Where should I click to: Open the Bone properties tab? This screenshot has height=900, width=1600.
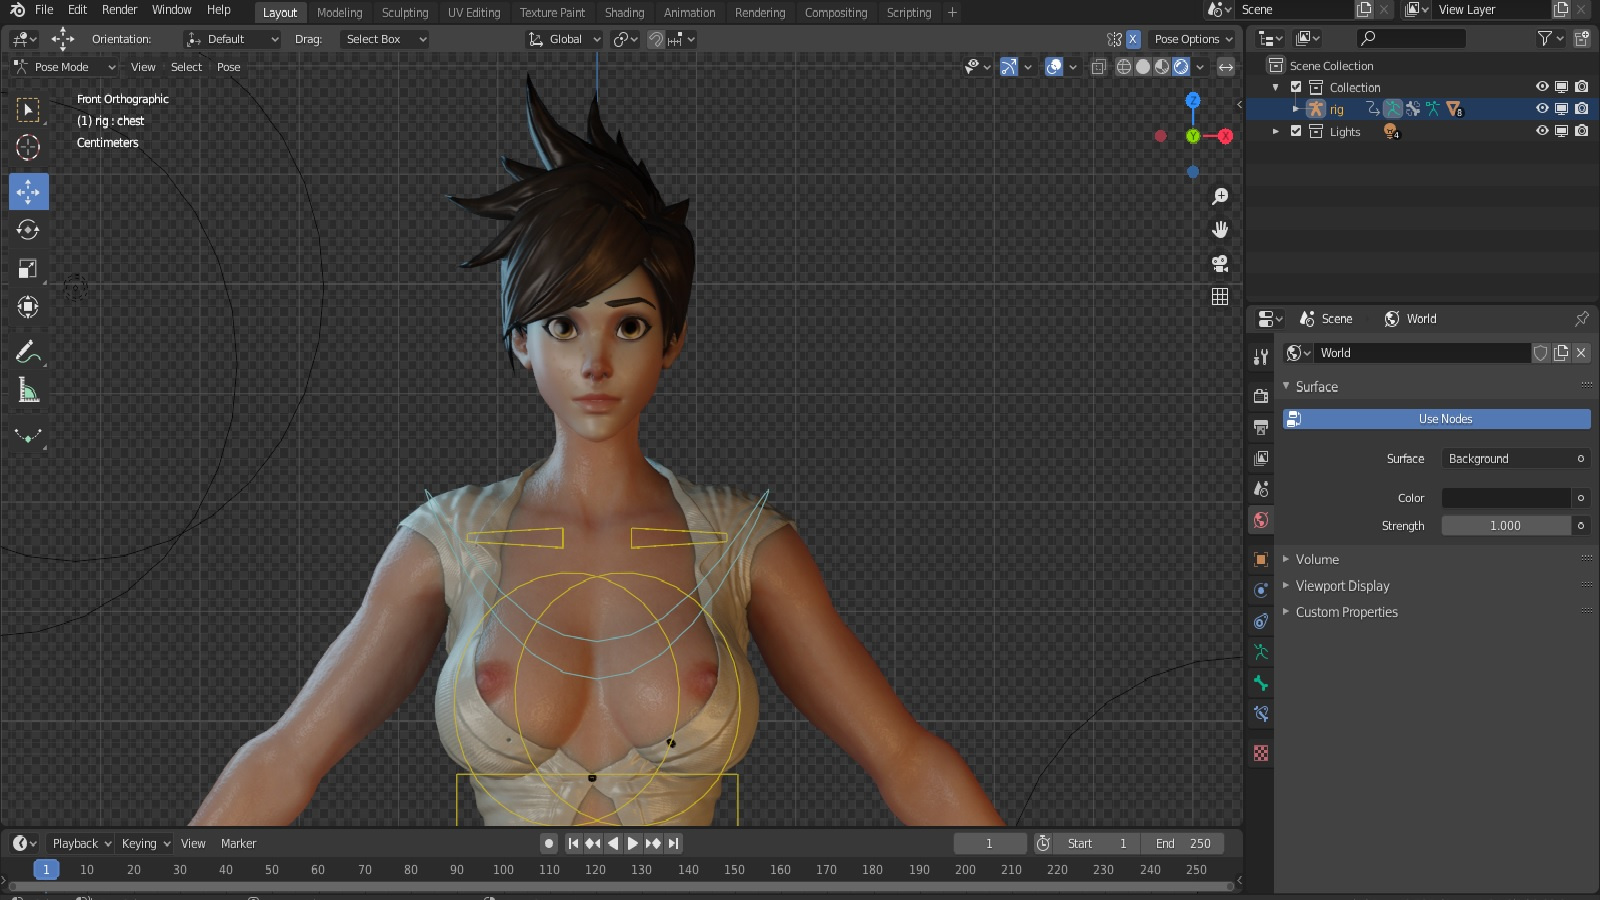tap(1261, 684)
